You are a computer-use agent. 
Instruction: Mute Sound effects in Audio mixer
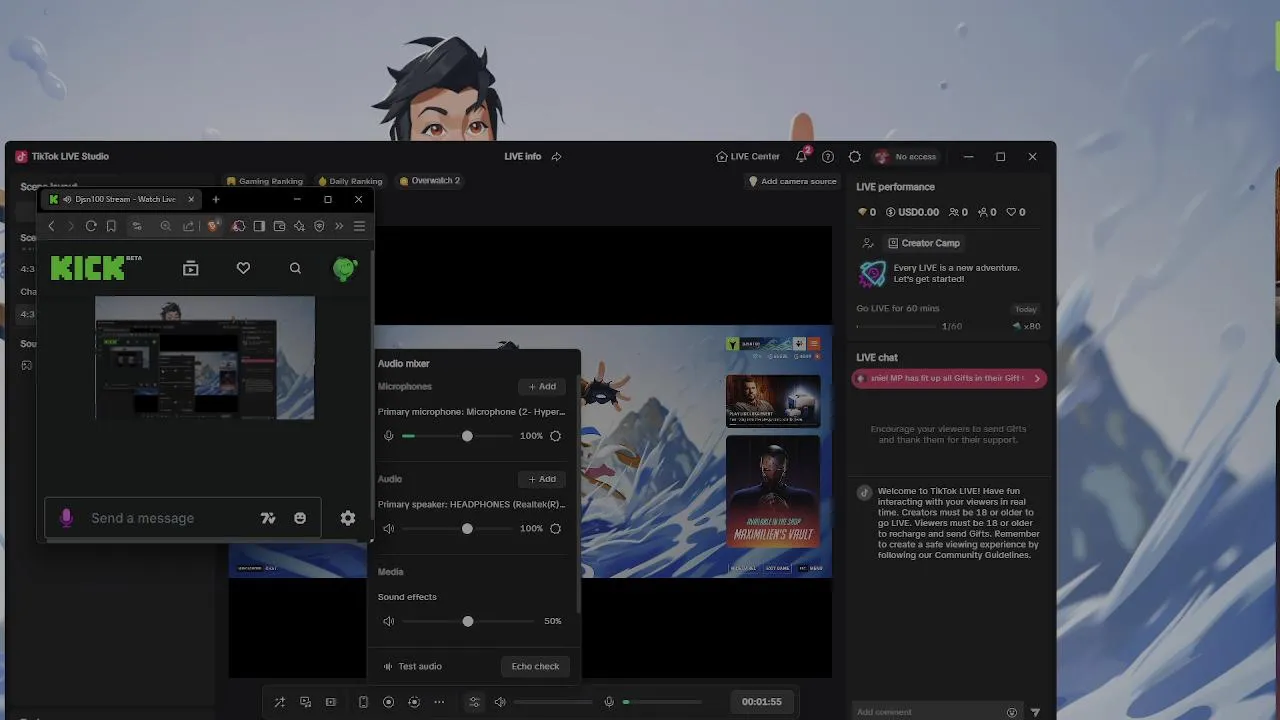(x=389, y=621)
